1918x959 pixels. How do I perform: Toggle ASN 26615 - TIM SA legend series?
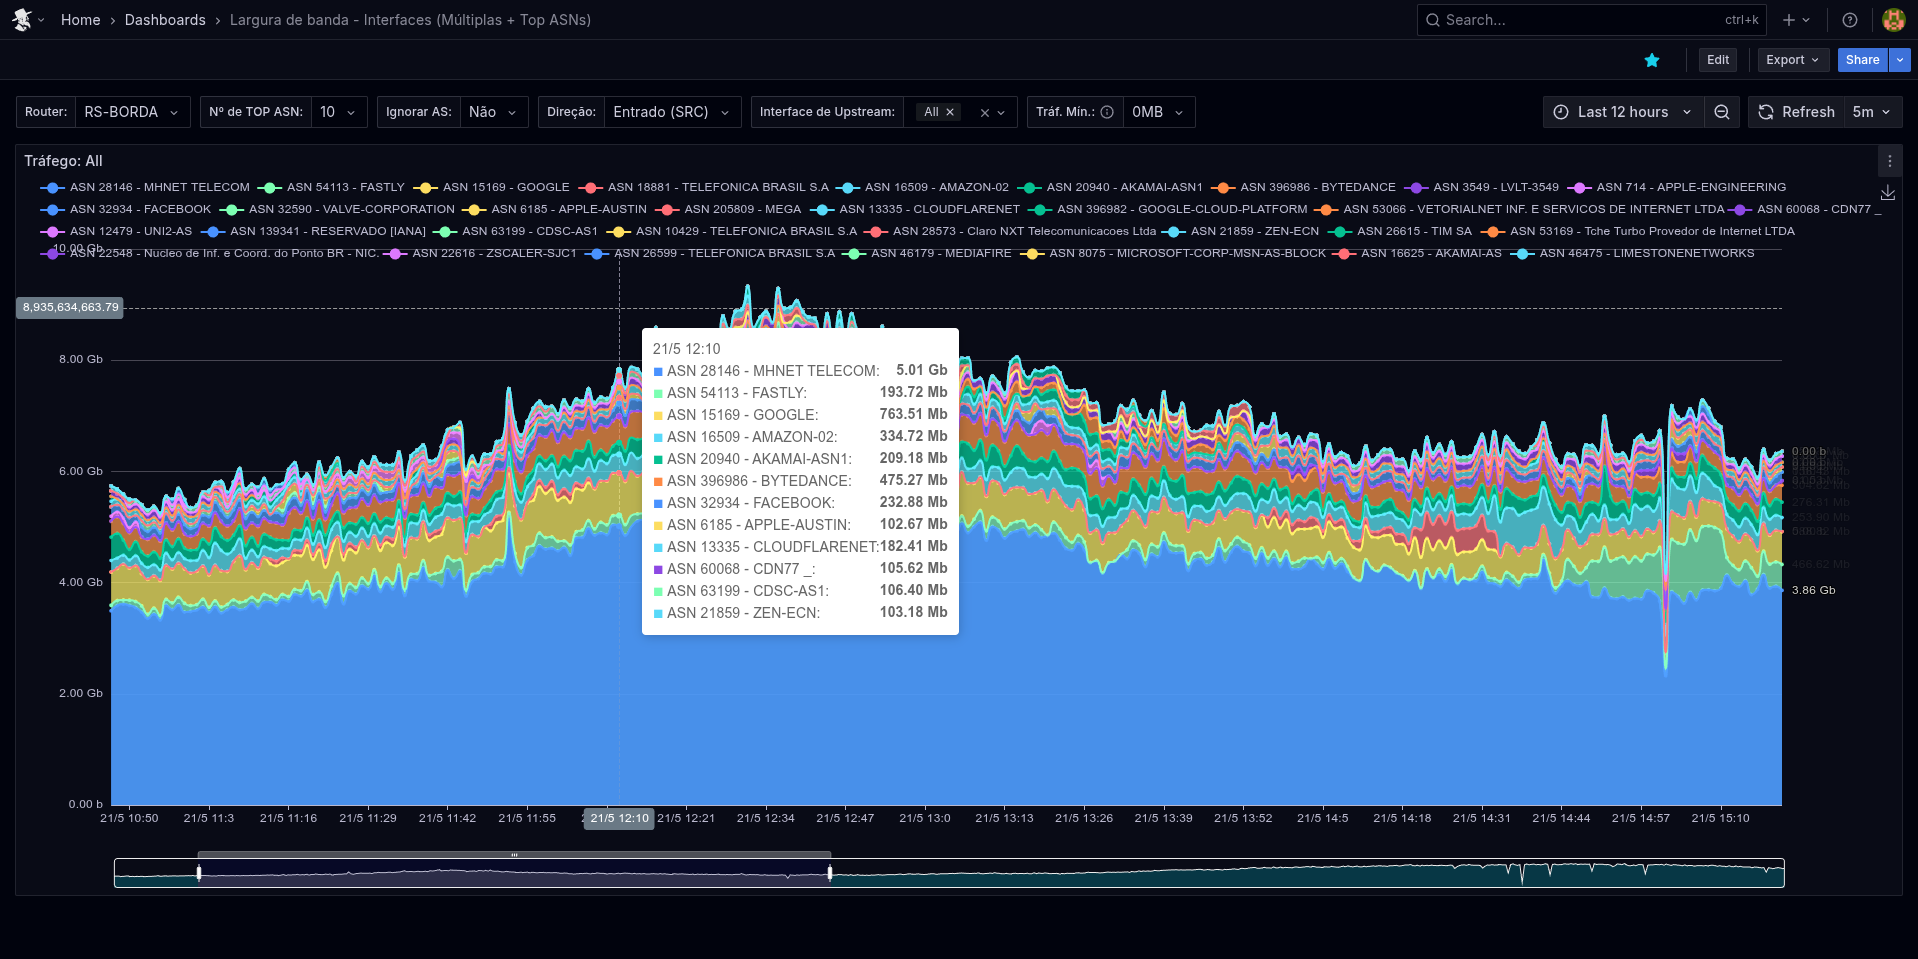(x=1413, y=231)
